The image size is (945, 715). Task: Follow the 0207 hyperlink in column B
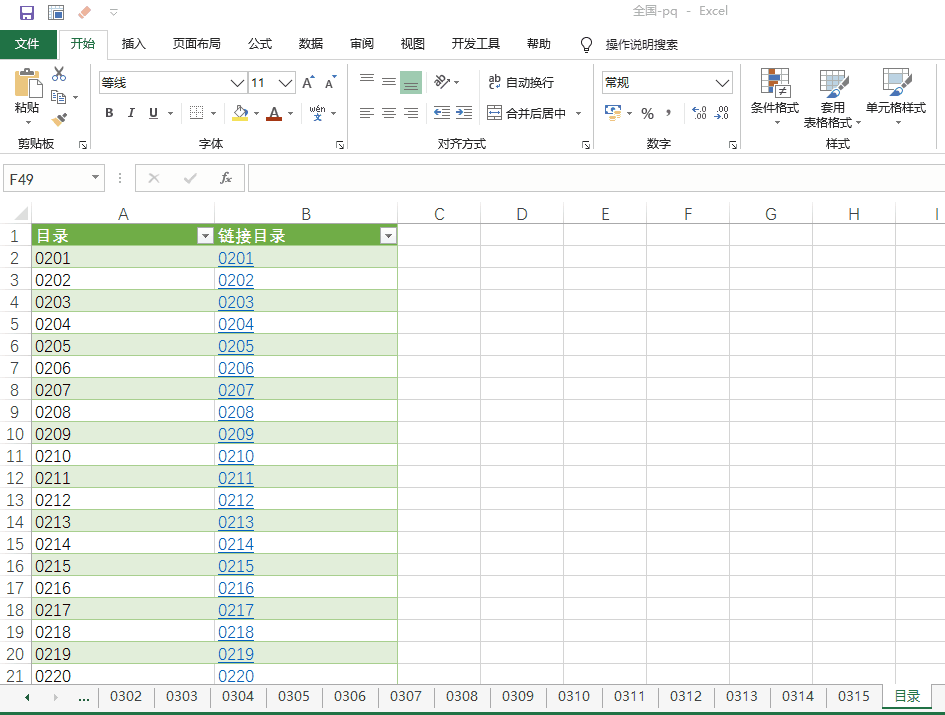[x=236, y=390]
